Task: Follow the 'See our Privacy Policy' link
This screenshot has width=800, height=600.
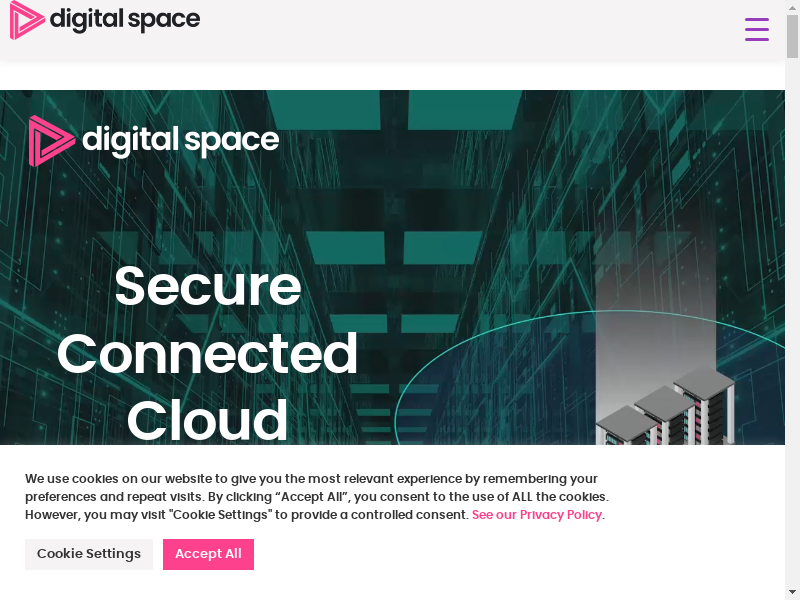Action: (x=537, y=515)
